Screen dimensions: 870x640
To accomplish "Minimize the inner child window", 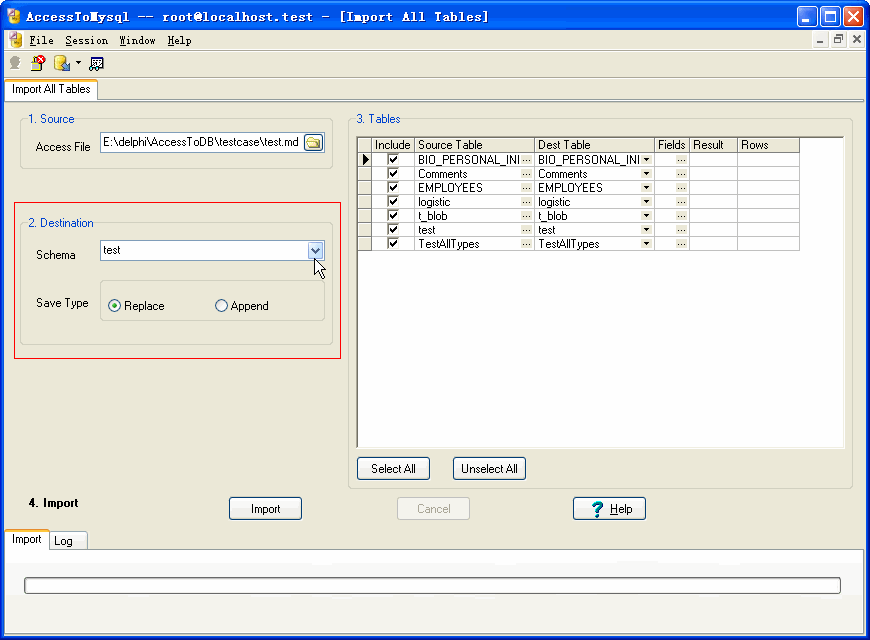I will coord(820,39).
